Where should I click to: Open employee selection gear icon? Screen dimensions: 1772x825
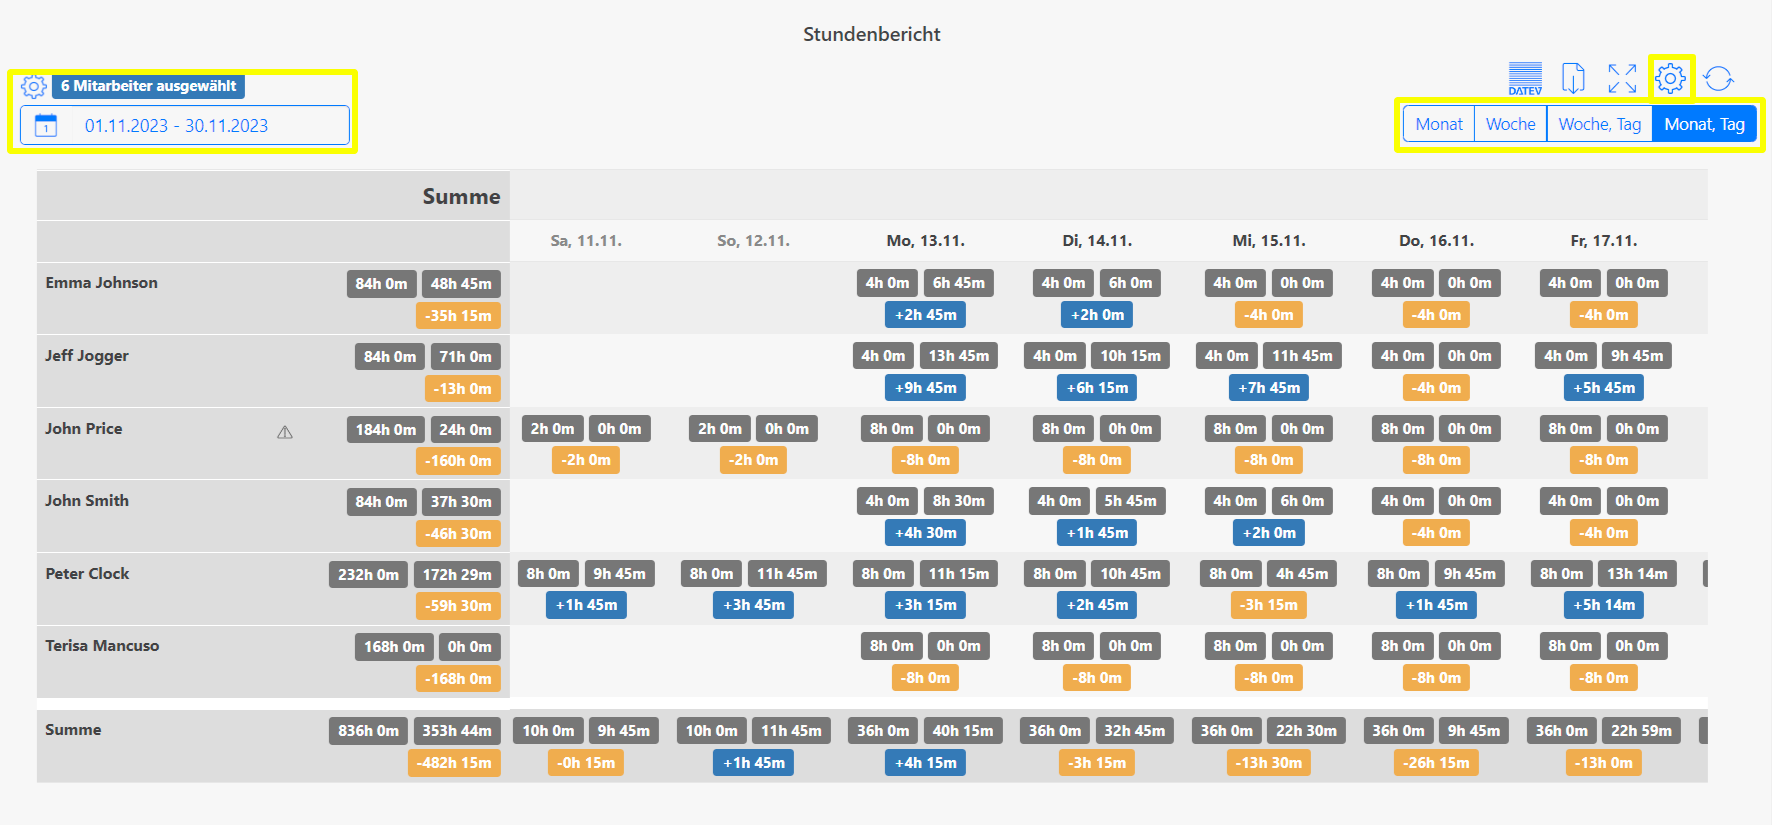coord(34,87)
